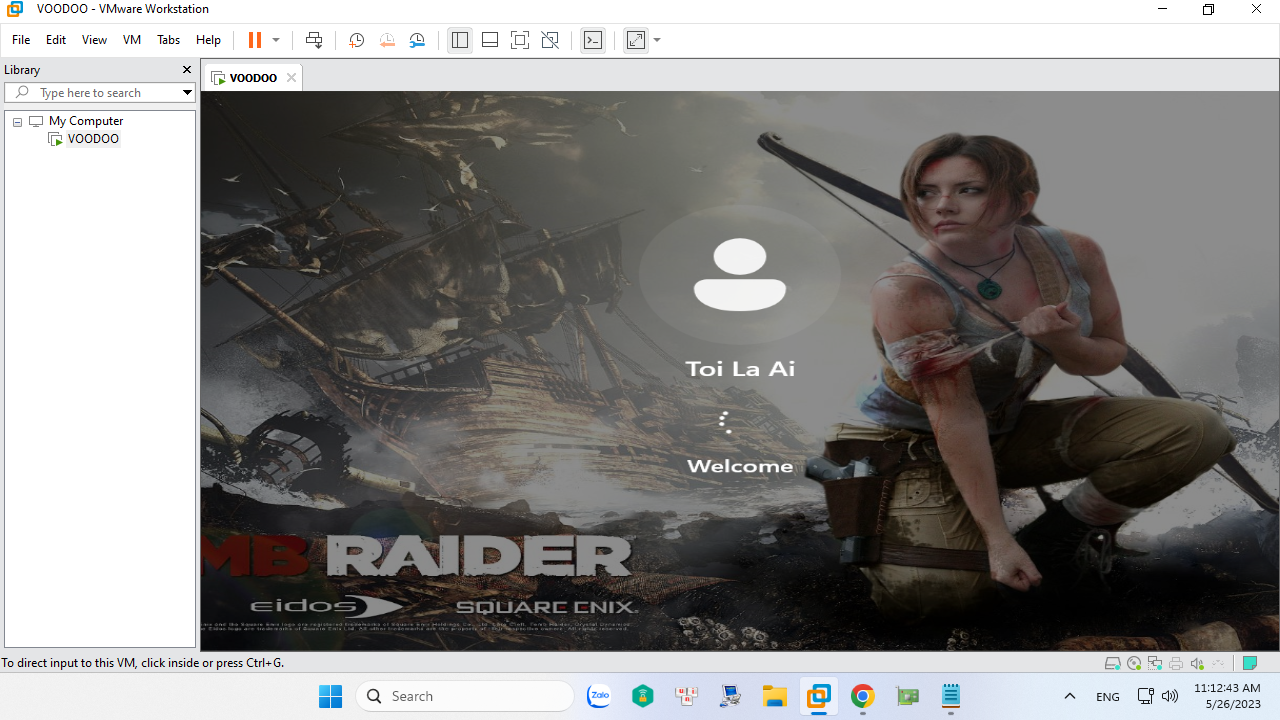Viewport: 1280px width, 720px height.
Task: Open the Tabs menu
Action: click(x=168, y=40)
